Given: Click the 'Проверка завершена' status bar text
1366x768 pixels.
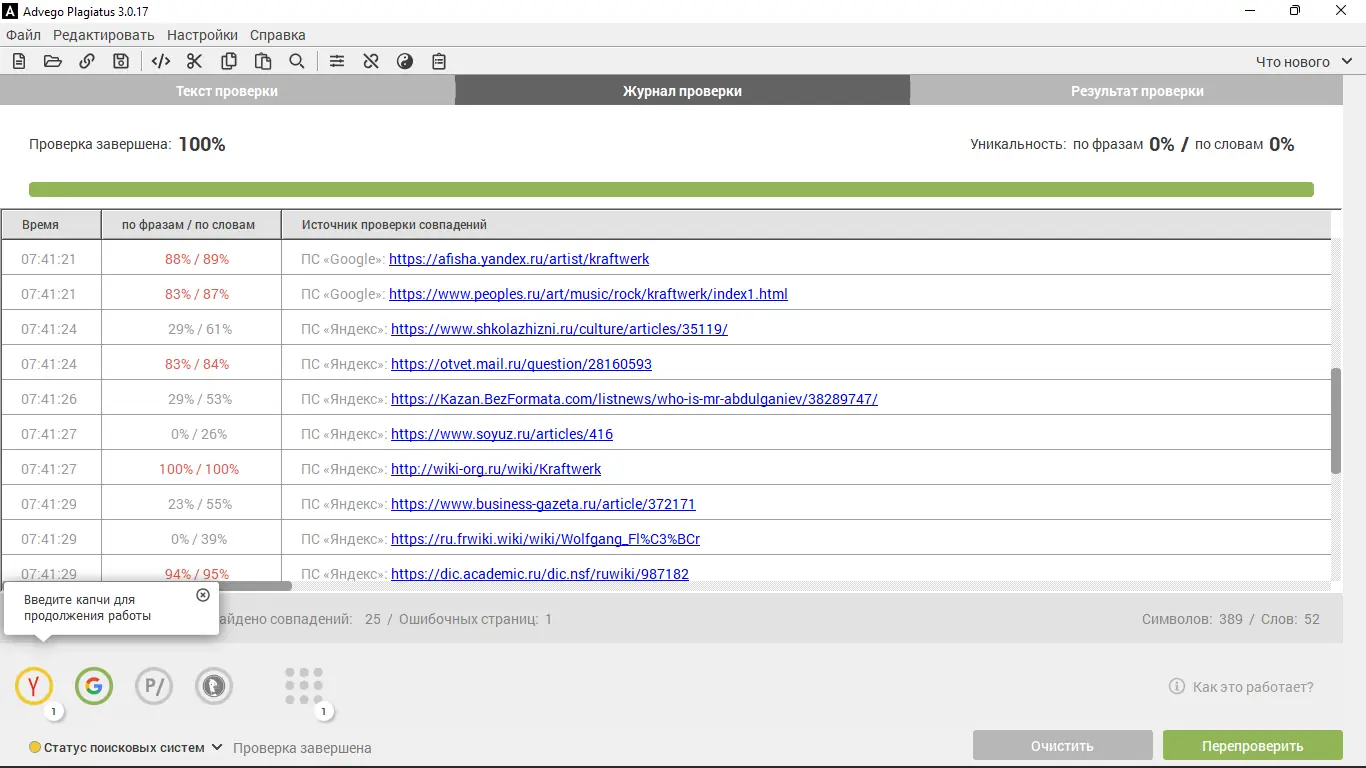Looking at the screenshot, I should (302, 748).
